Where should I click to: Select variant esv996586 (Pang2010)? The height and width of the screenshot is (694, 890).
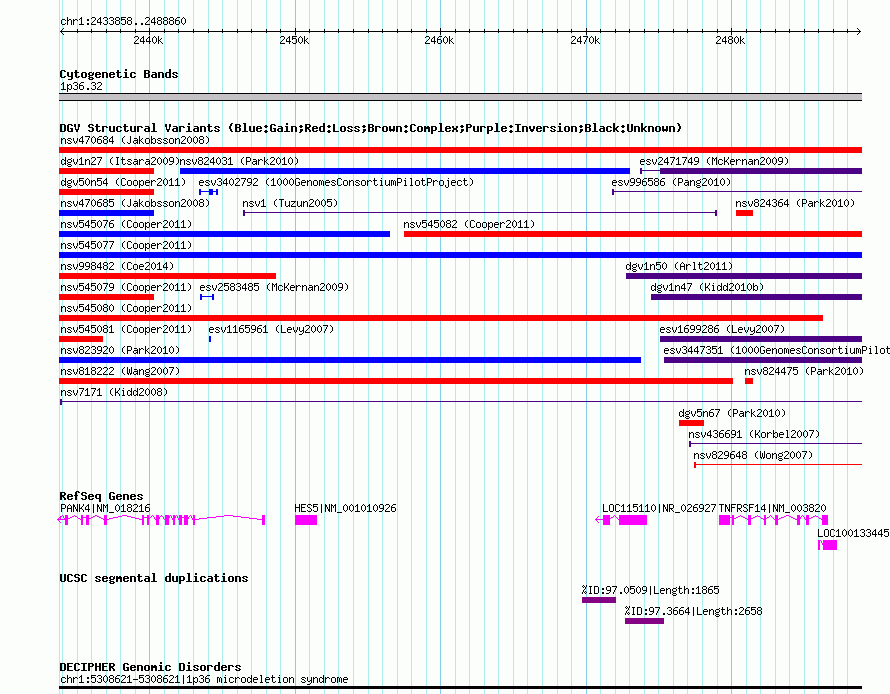tap(671, 182)
